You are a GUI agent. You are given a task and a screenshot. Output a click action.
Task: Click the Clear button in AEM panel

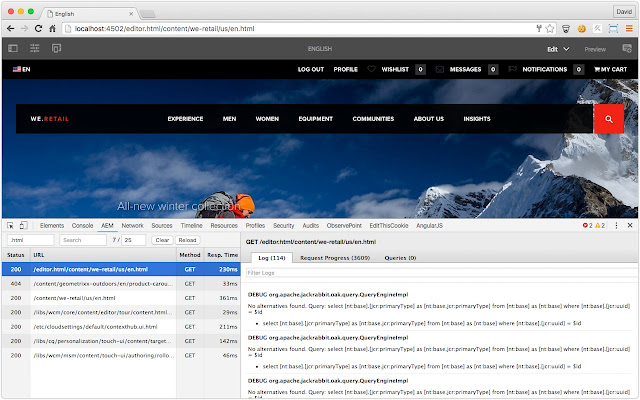pyautogui.click(x=162, y=240)
